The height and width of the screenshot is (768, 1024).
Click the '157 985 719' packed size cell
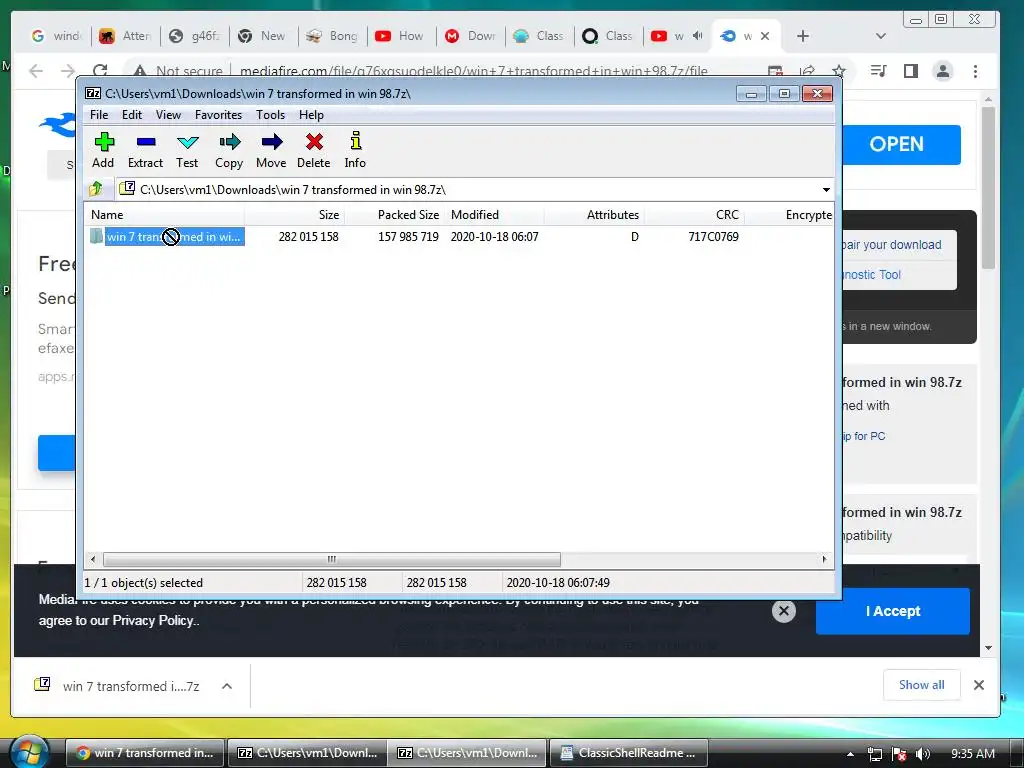408,236
